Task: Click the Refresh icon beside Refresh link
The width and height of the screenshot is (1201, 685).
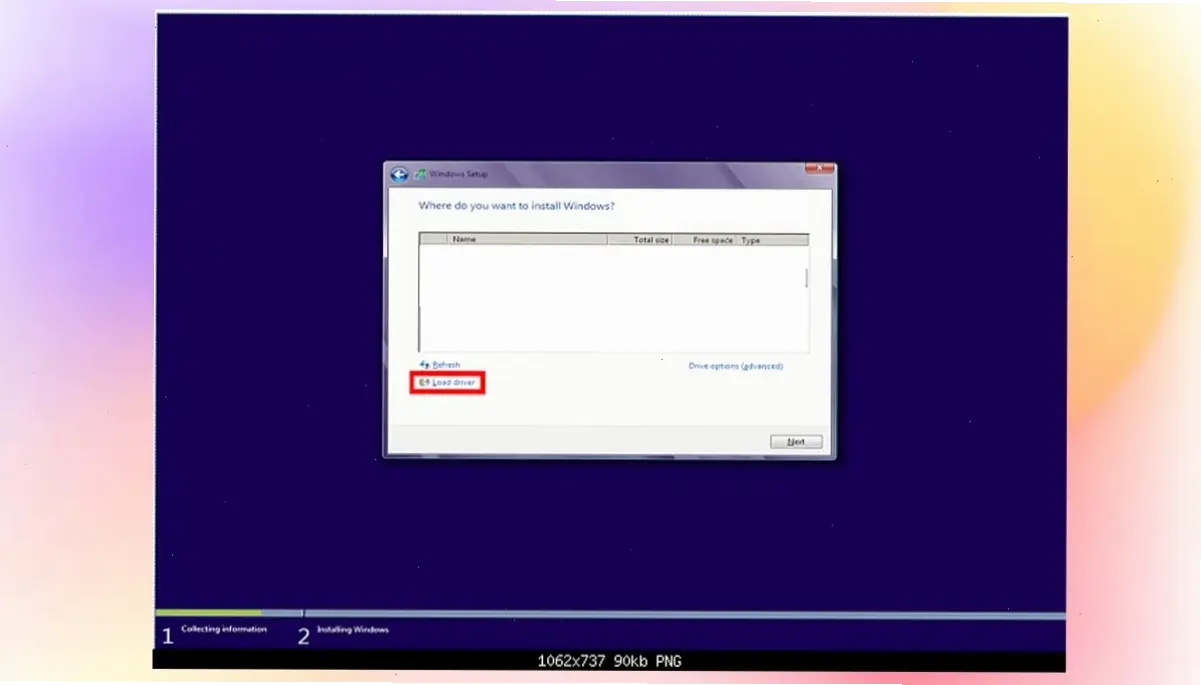Action: [425, 365]
